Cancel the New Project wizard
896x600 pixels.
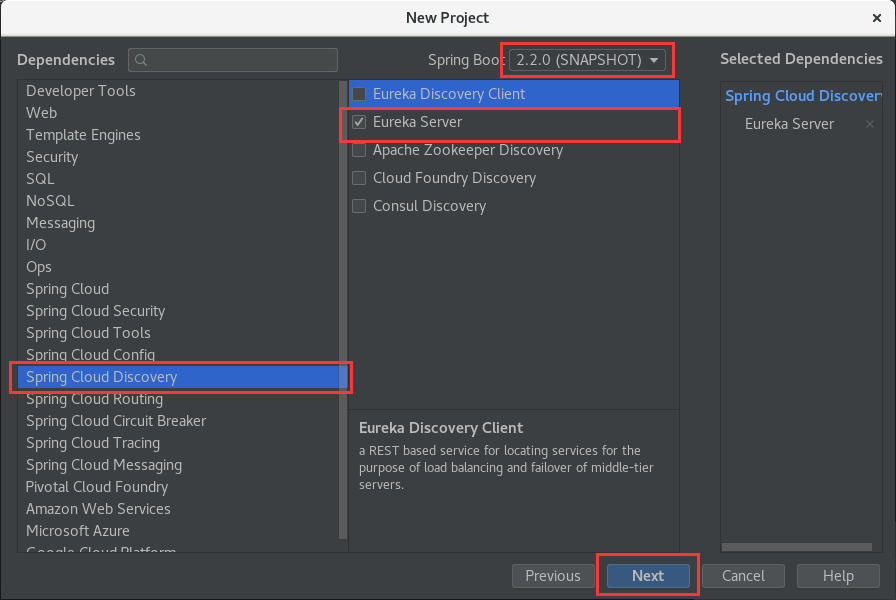(x=743, y=576)
